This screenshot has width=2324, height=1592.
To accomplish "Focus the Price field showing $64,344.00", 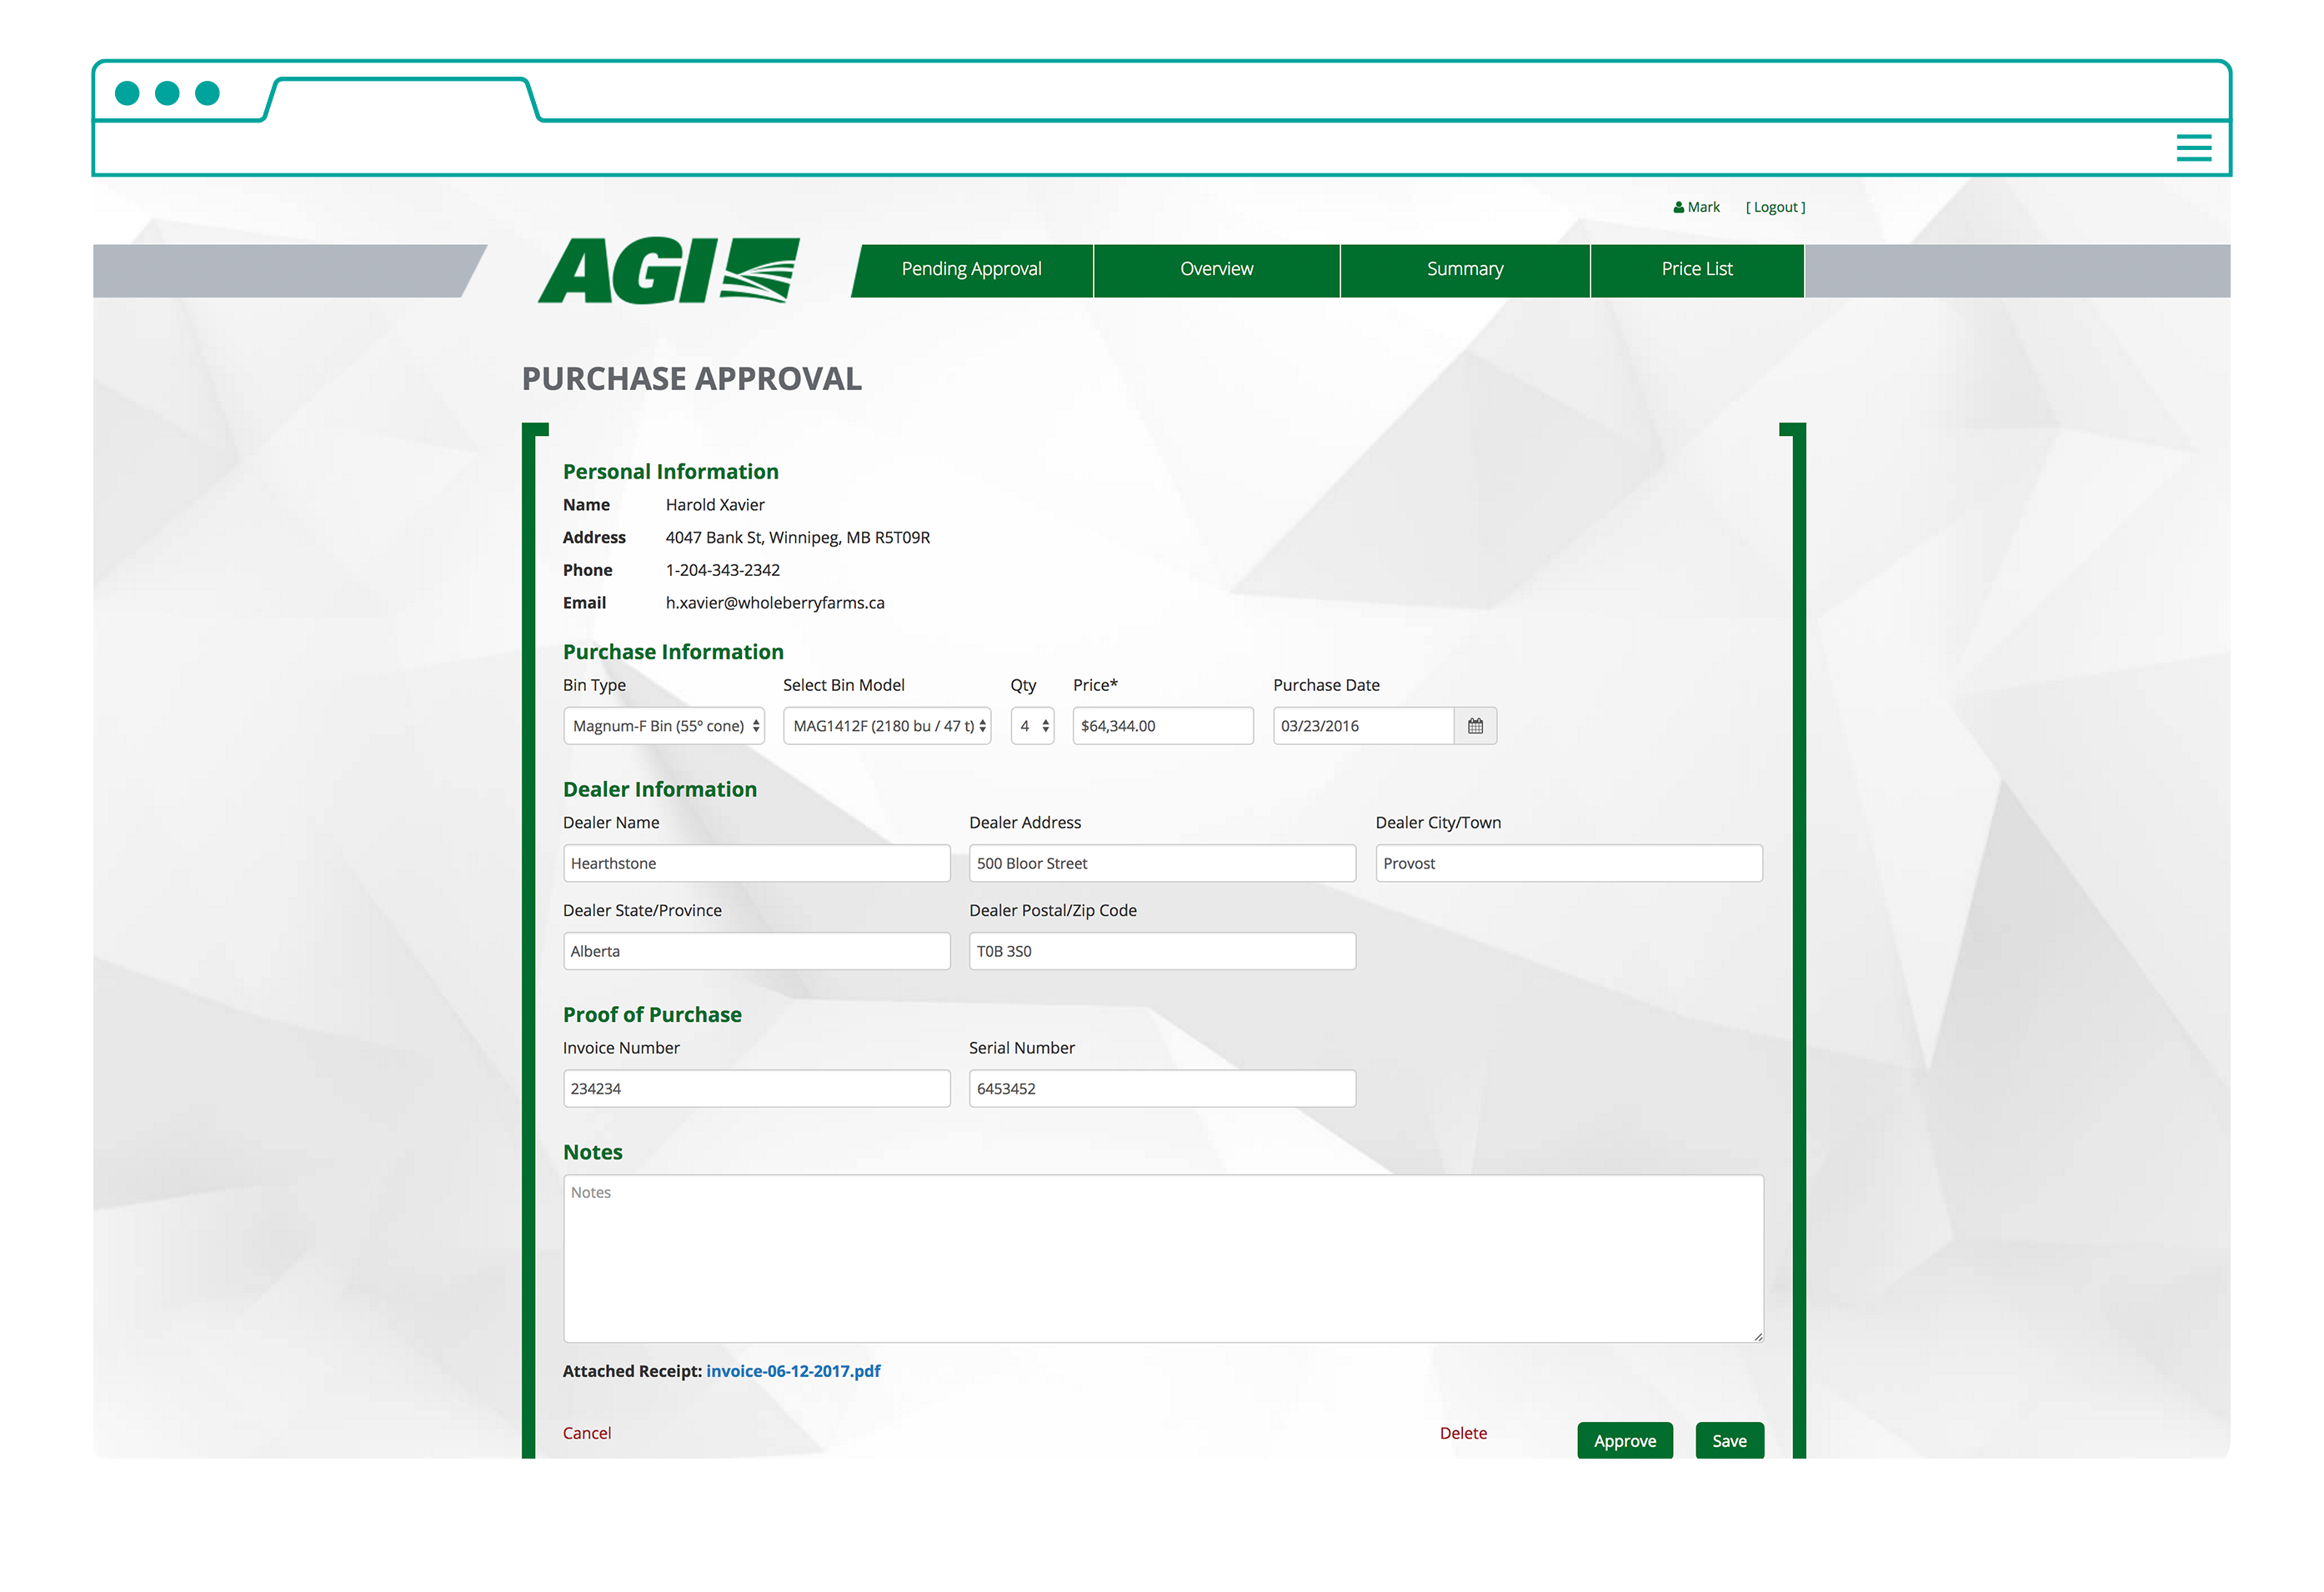I will pos(1162,726).
